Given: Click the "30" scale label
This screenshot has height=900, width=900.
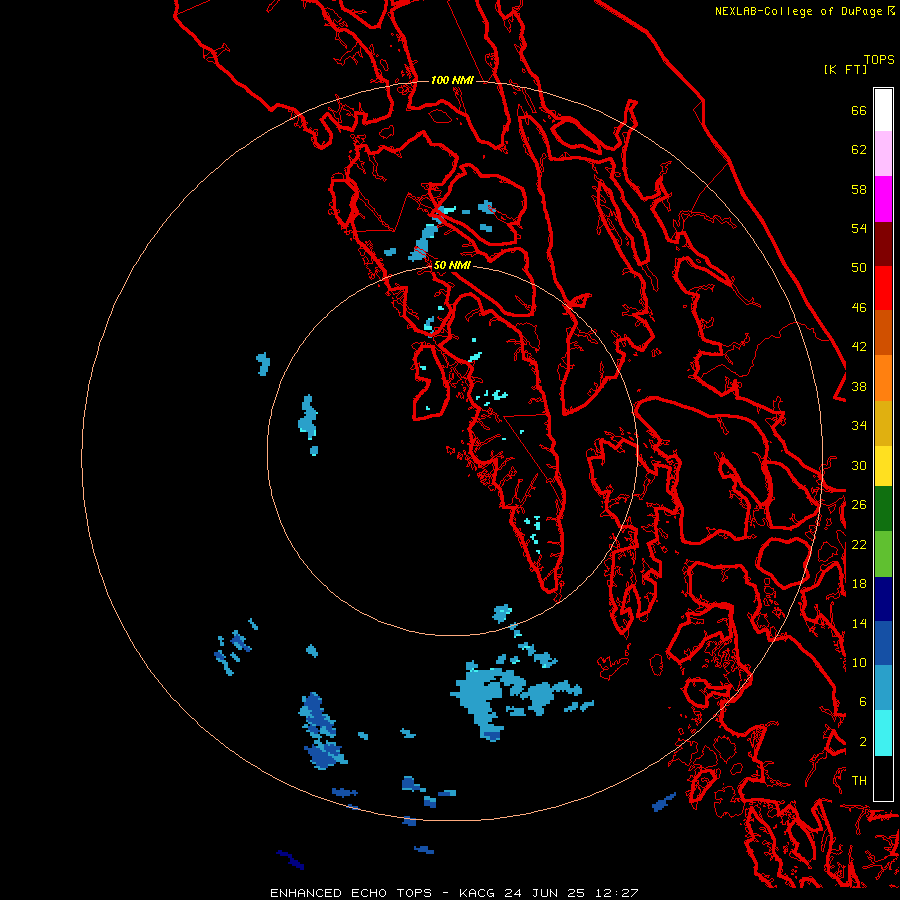Looking at the screenshot, I should point(859,465).
